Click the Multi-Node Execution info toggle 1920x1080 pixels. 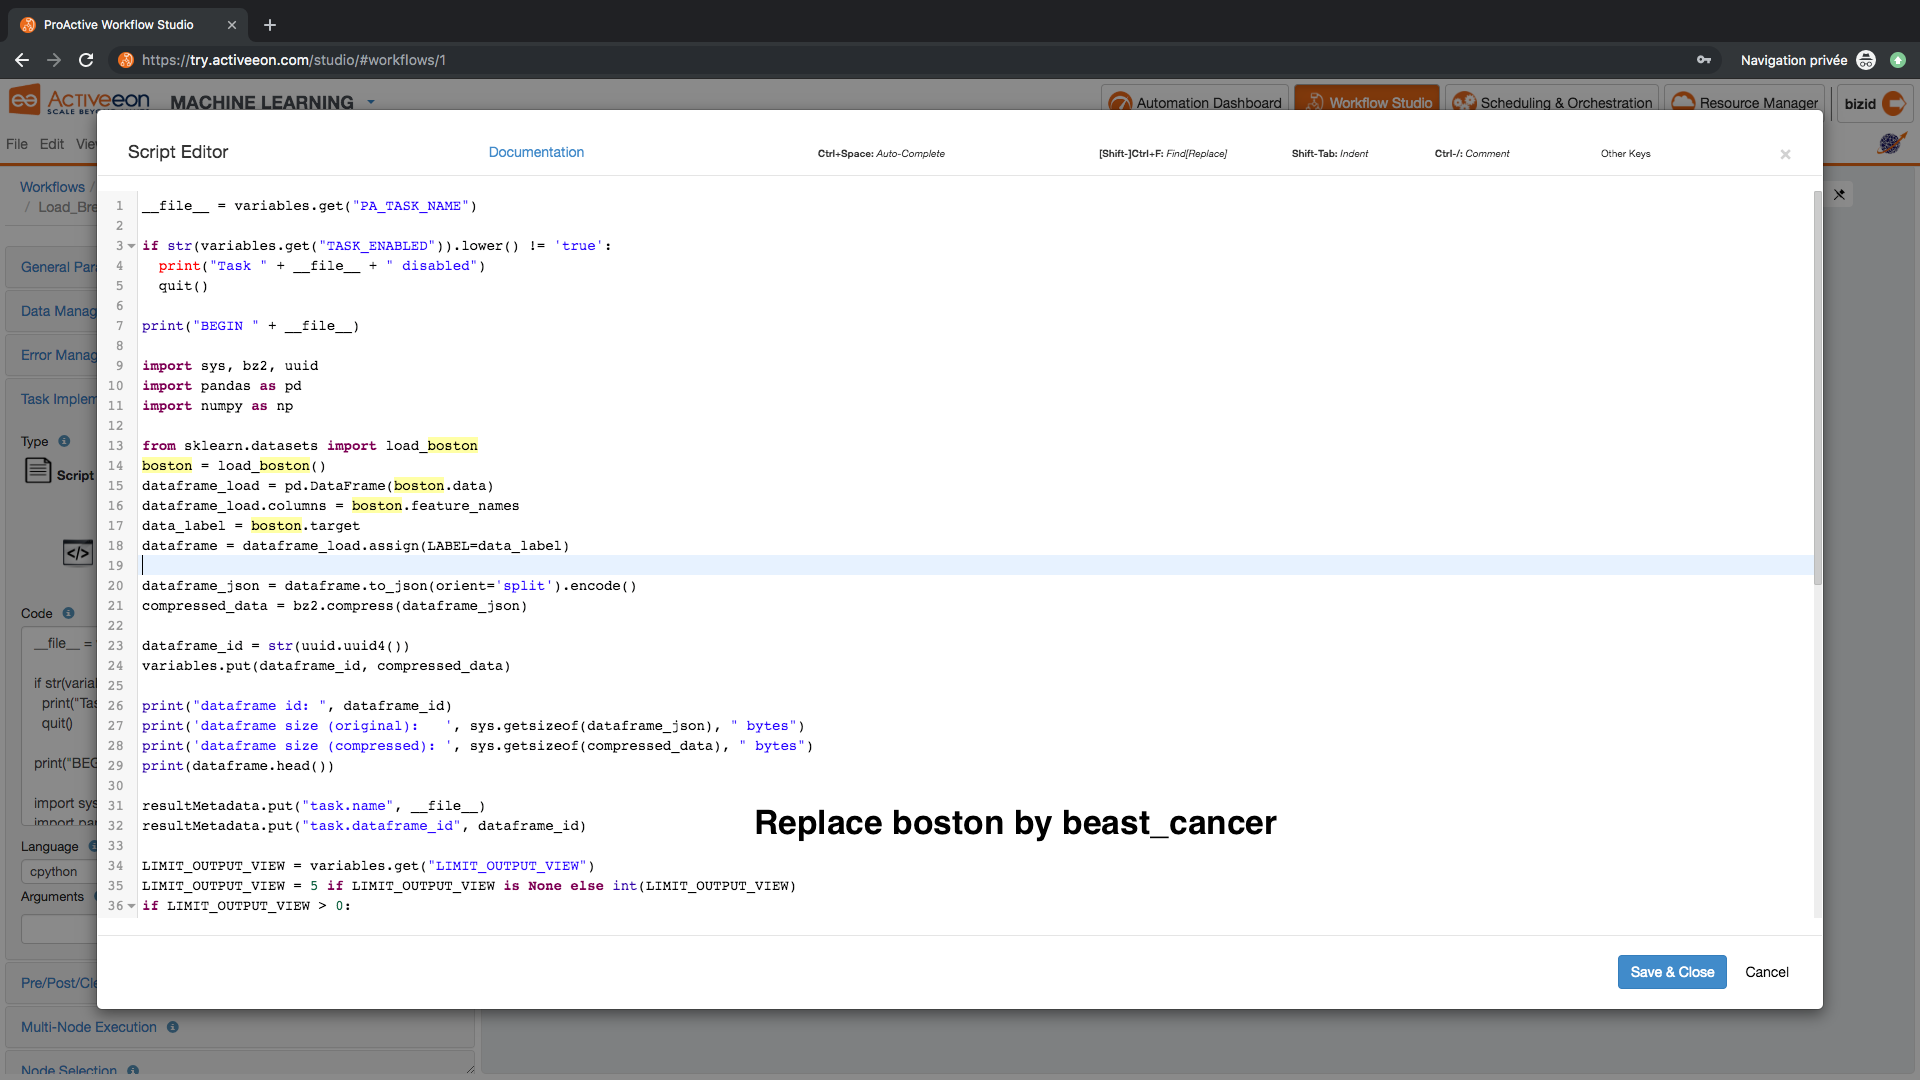[x=174, y=1026]
